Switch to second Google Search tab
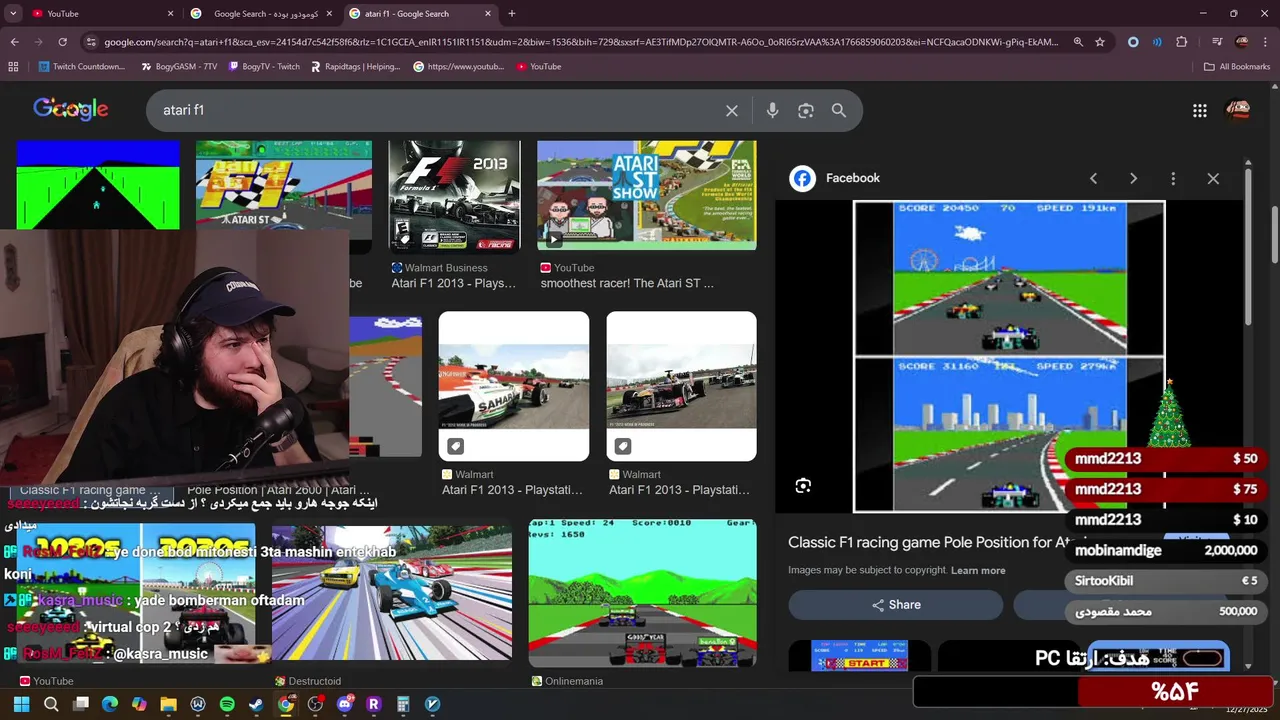Image resolution: width=1280 pixels, height=720 pixels. coord(262,14)
